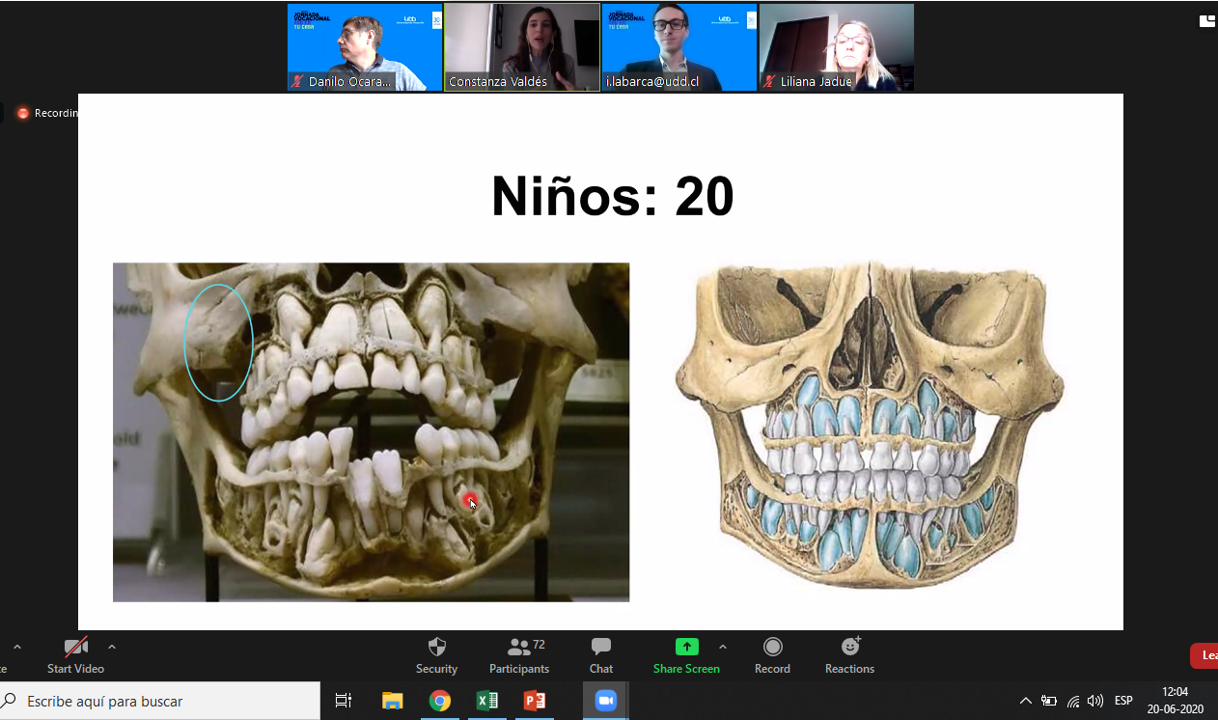Click the Windows search box
The width and height of the screenshot is (1218, 720).
click(x=160, y=701)
